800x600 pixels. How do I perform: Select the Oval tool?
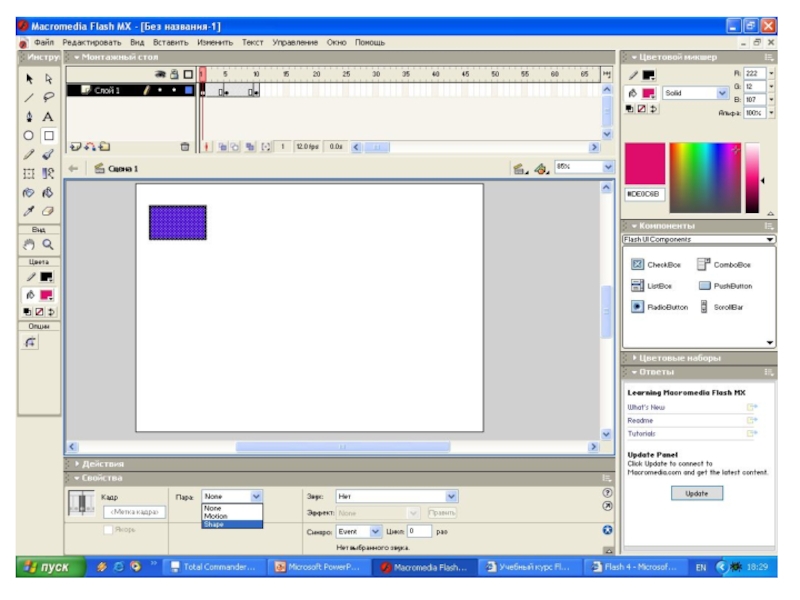29,136
